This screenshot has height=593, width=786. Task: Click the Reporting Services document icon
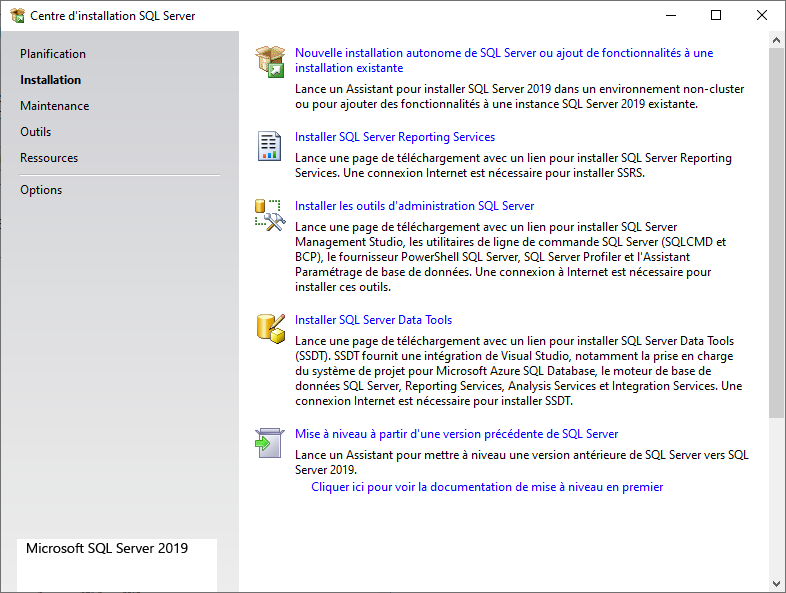[269, 146]
